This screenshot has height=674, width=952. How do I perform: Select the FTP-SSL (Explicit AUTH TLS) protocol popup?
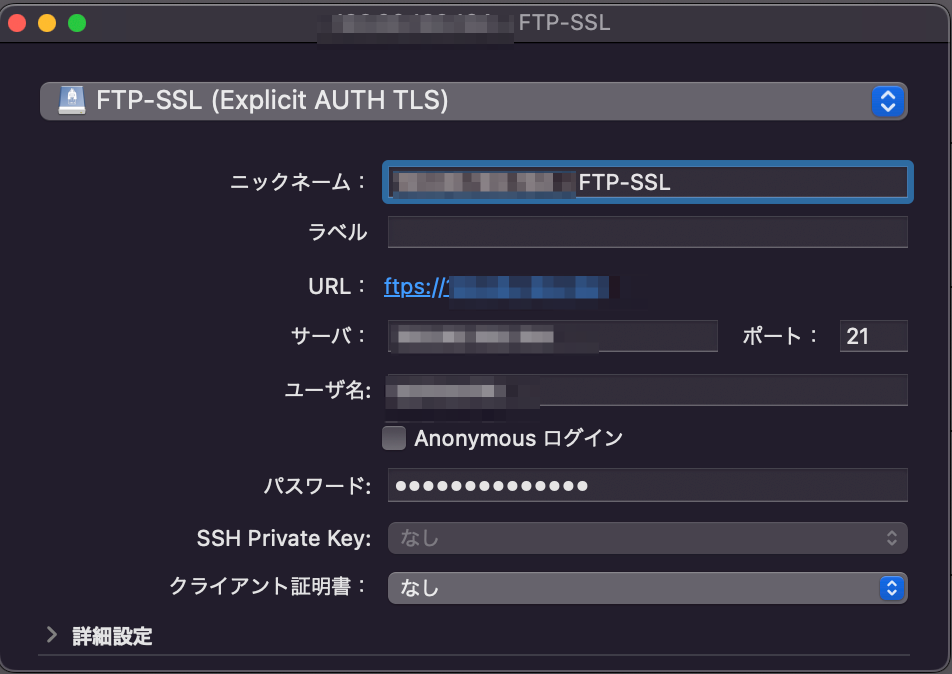click(x=474, y=101)
